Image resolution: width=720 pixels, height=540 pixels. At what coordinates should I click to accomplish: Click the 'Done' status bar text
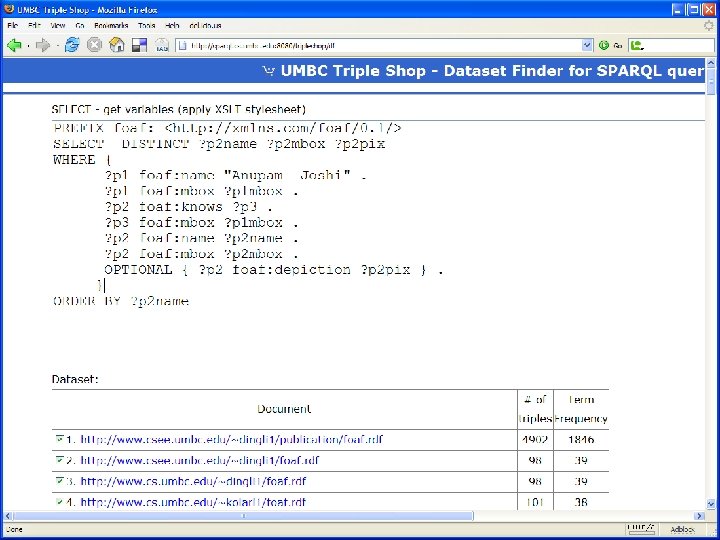tap(14, 529)
